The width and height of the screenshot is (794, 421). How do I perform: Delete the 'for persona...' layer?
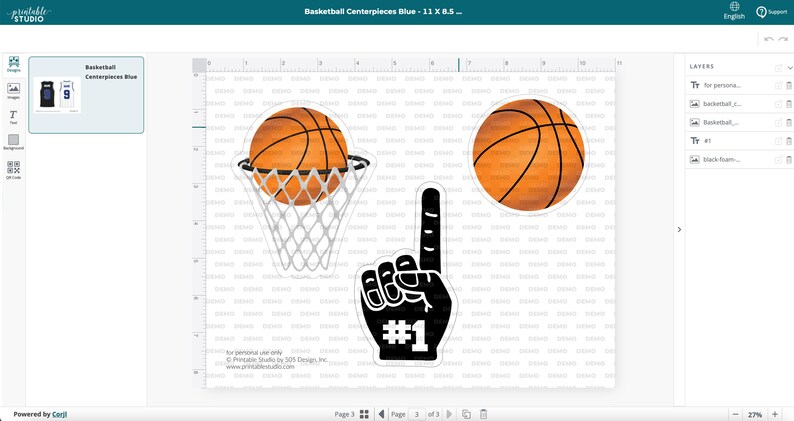(789, 86)
